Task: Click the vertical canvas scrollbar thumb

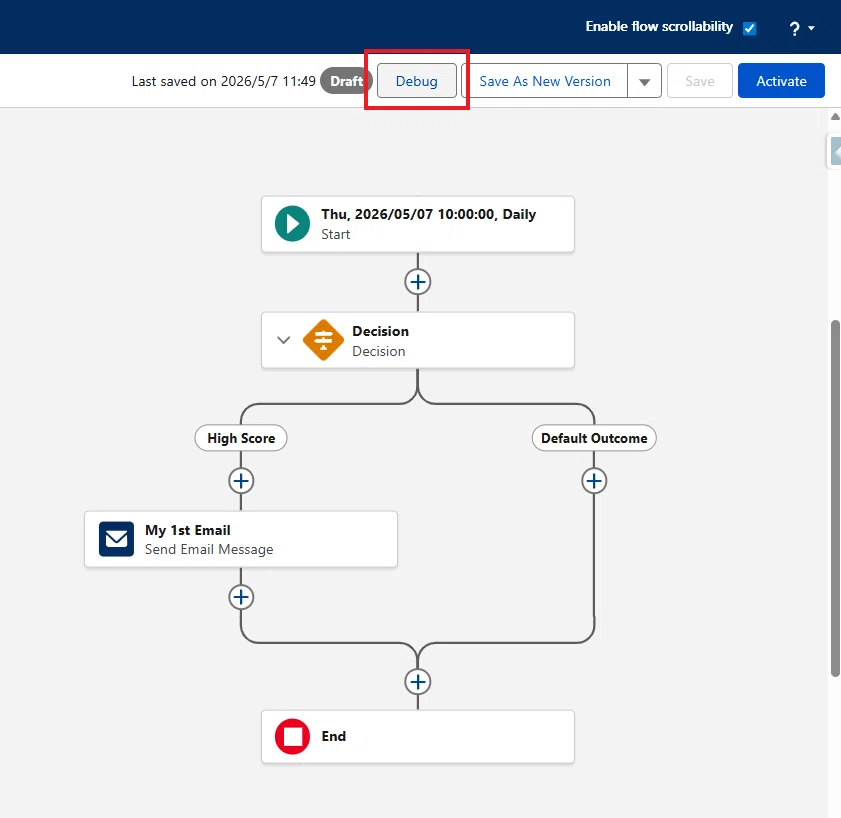Action: click(x=835, y=498)
